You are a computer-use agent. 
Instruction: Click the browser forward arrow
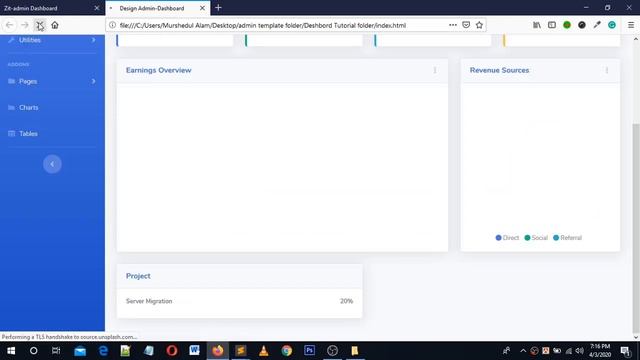tap(24, 25)
